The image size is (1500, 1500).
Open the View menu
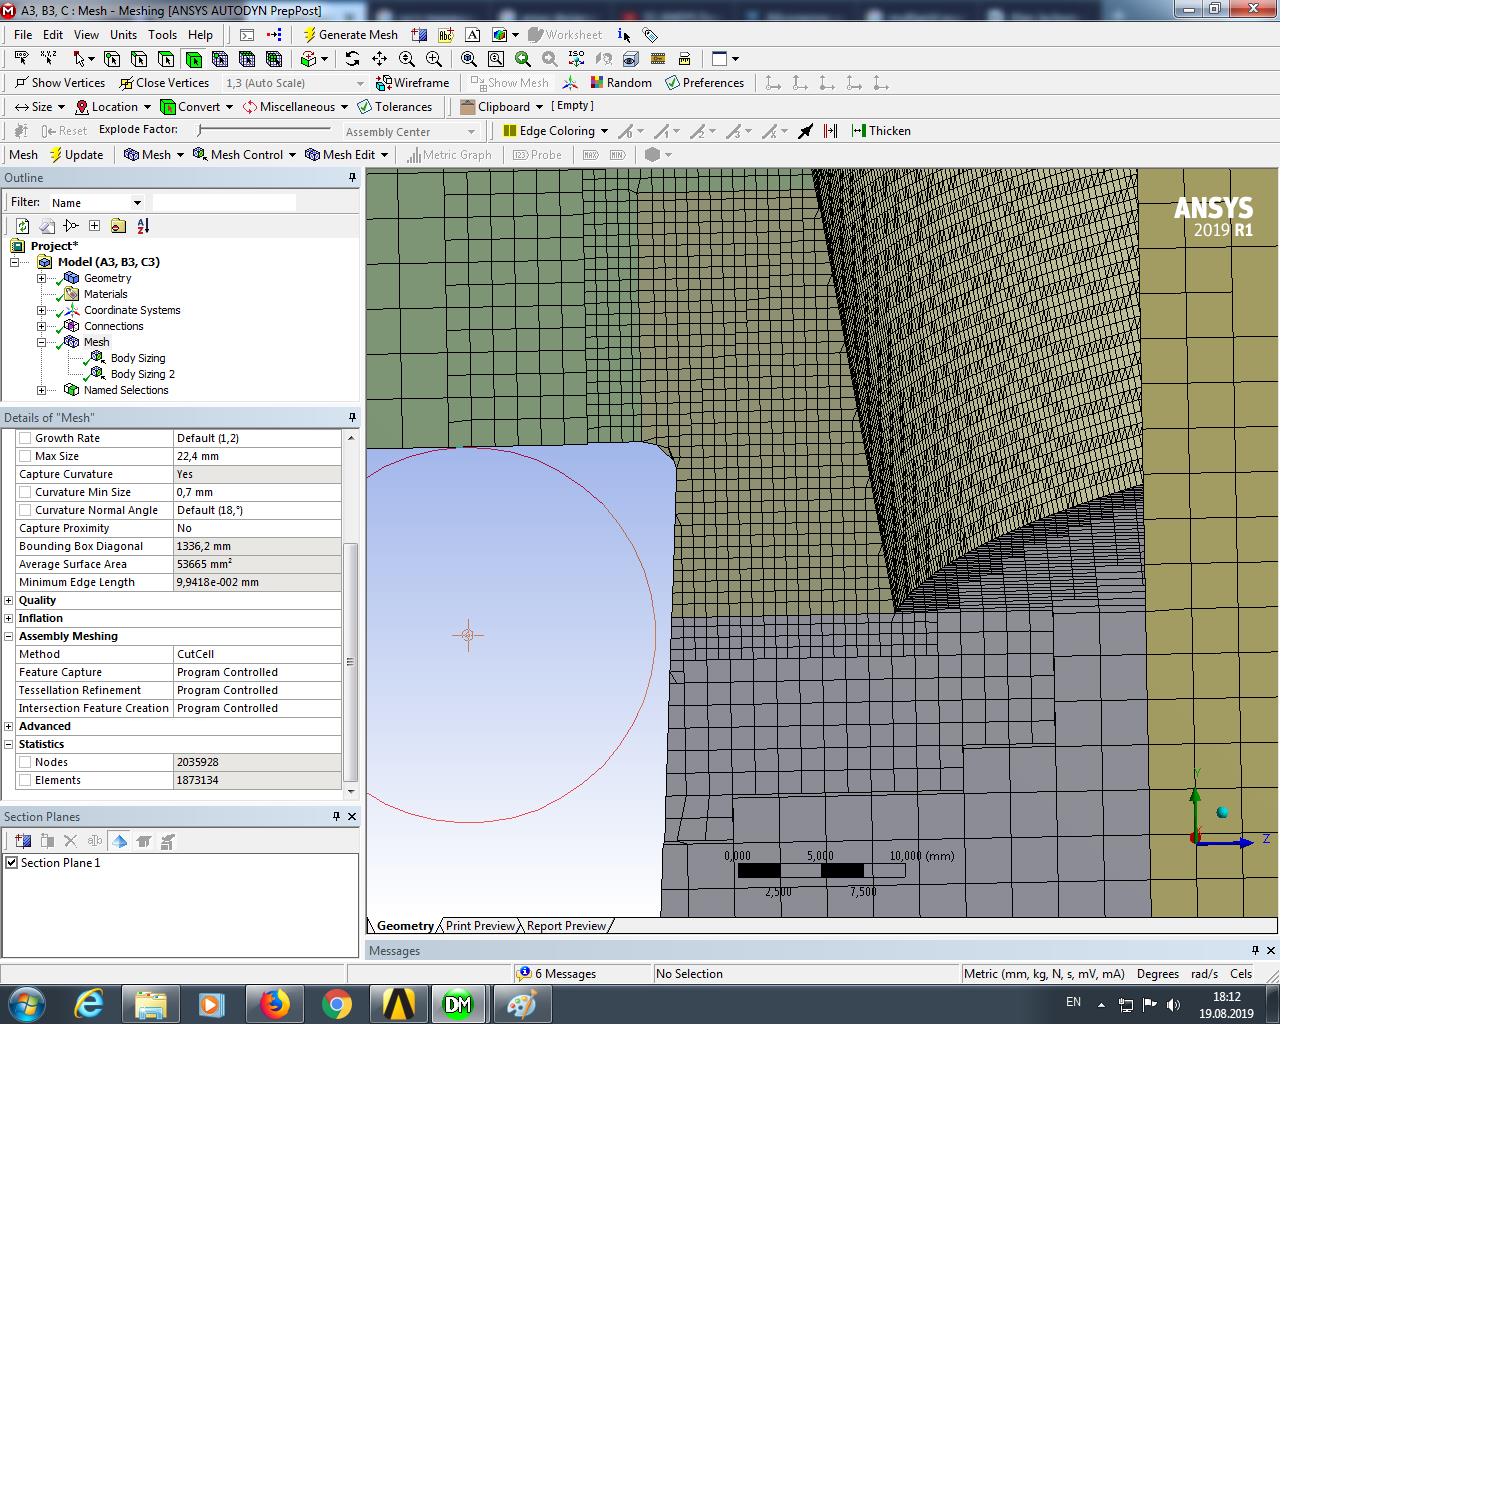(x=87, y=35)
